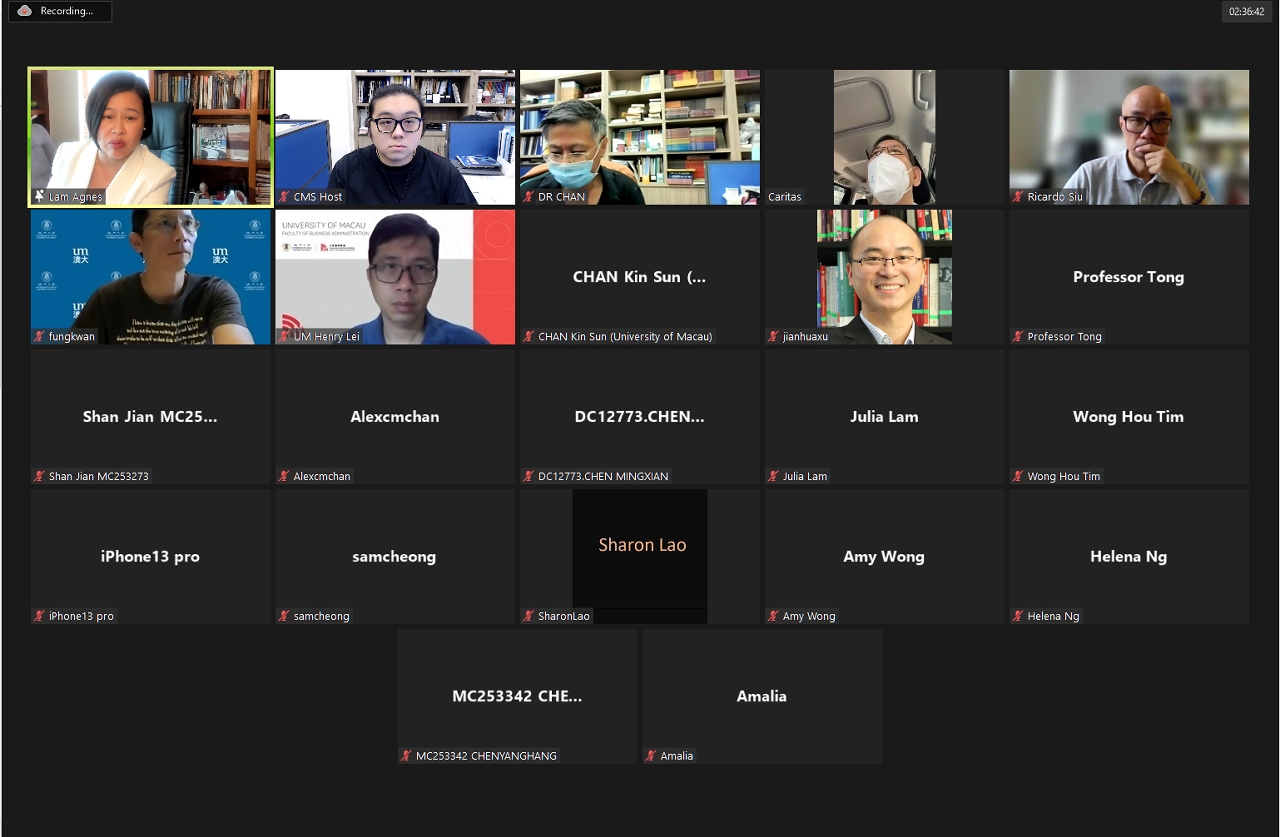Select the Alexcmchan participant tile

(395, 417)
